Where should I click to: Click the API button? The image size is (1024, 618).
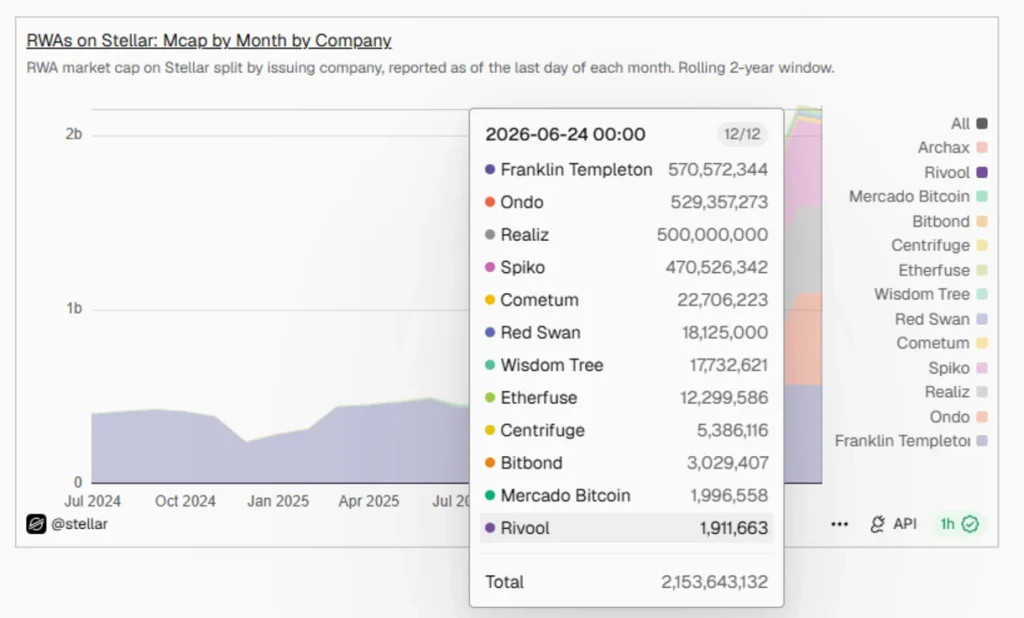coord(893,524)
